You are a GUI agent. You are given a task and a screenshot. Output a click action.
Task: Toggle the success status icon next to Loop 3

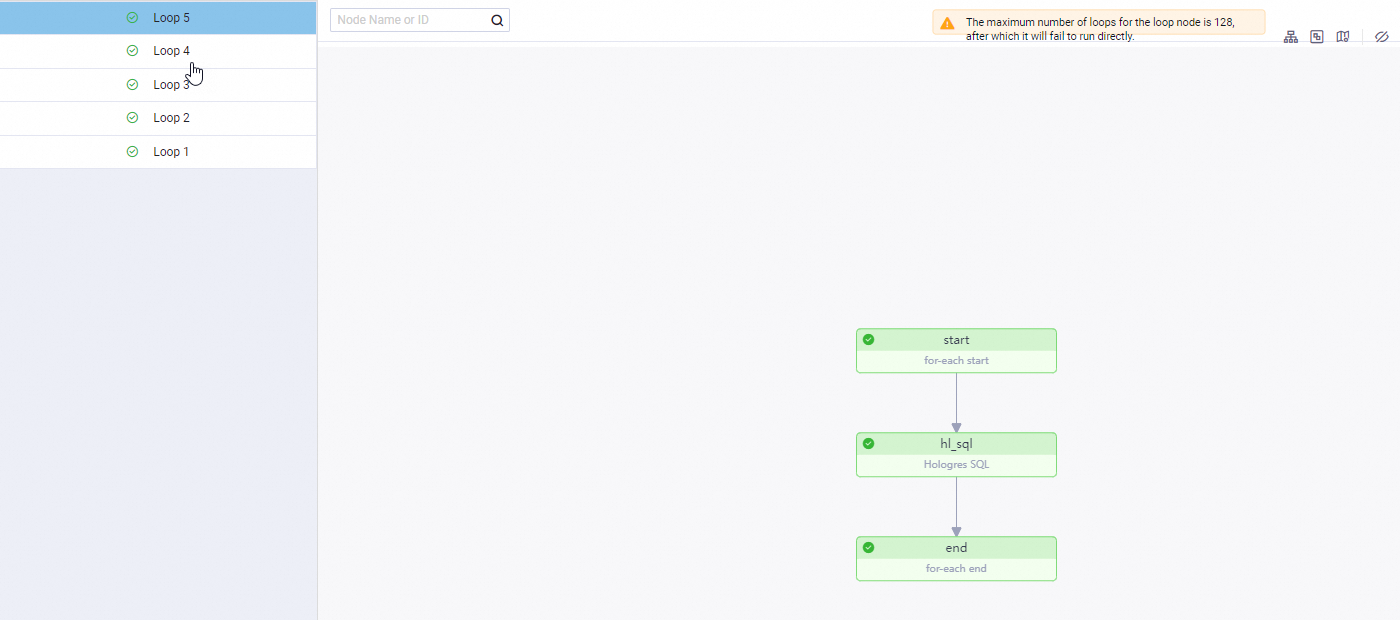[131, 84]
